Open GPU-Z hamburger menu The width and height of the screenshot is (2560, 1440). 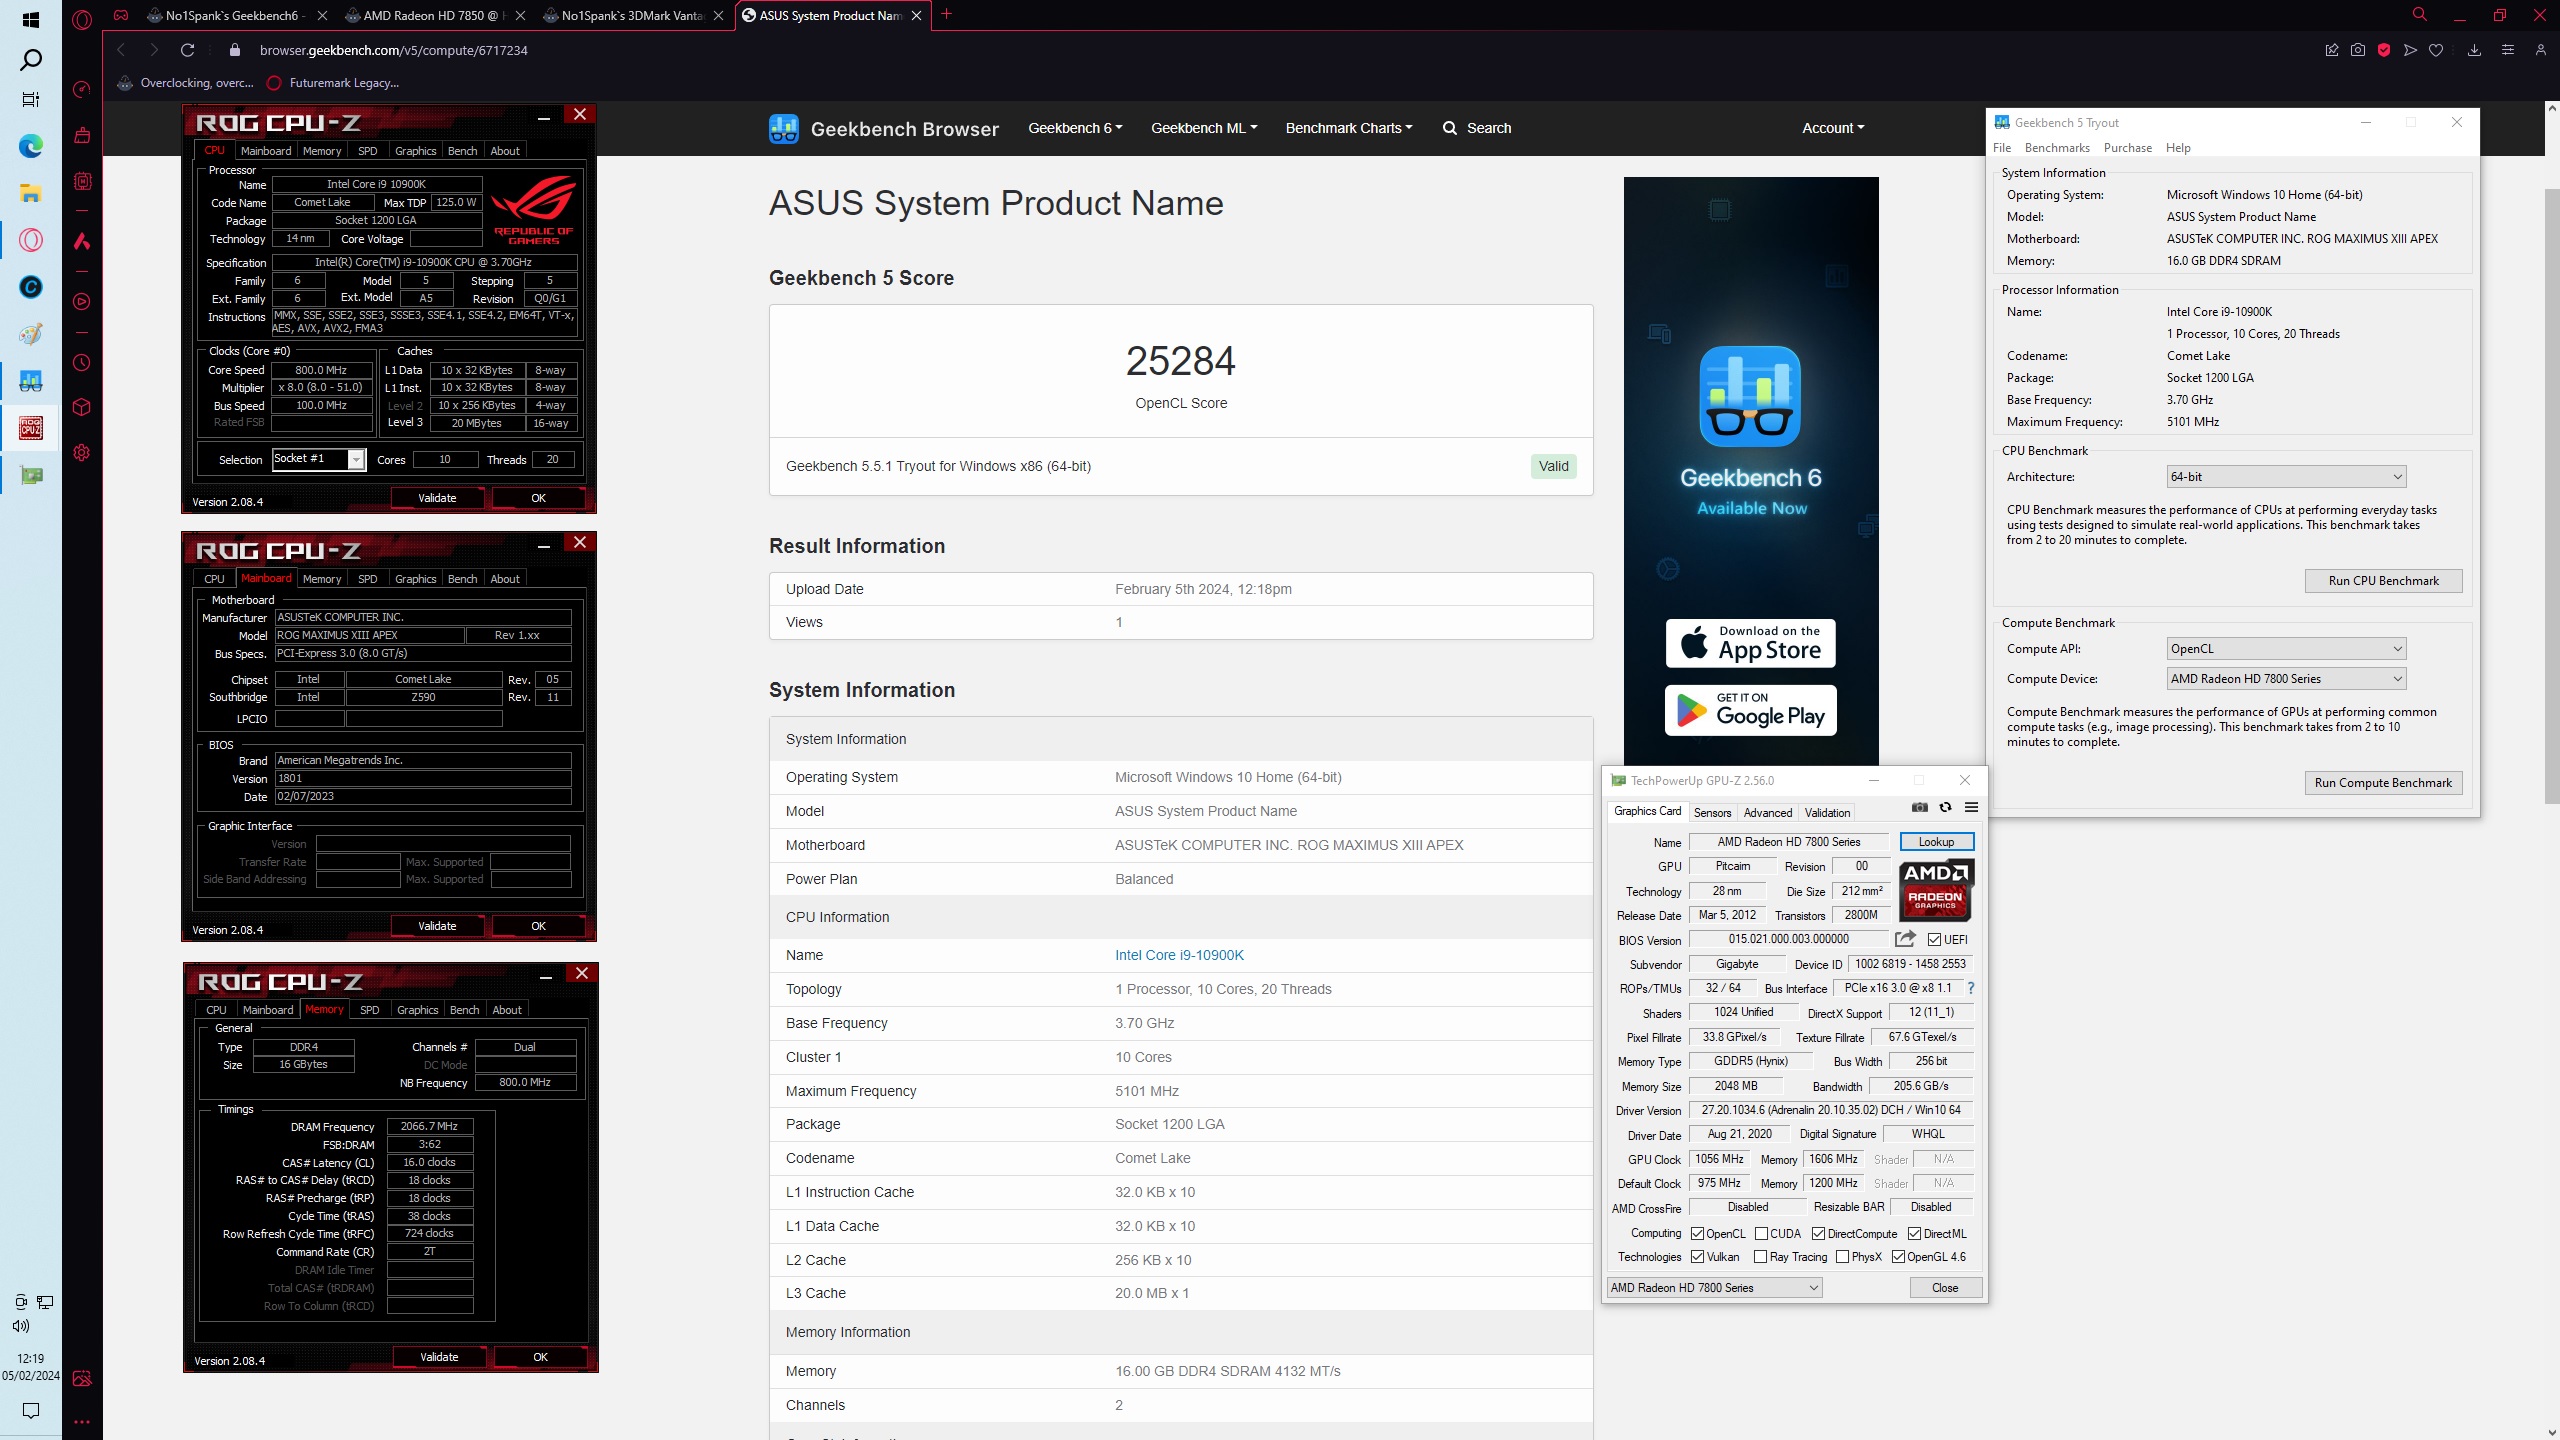coord(1971,808)
